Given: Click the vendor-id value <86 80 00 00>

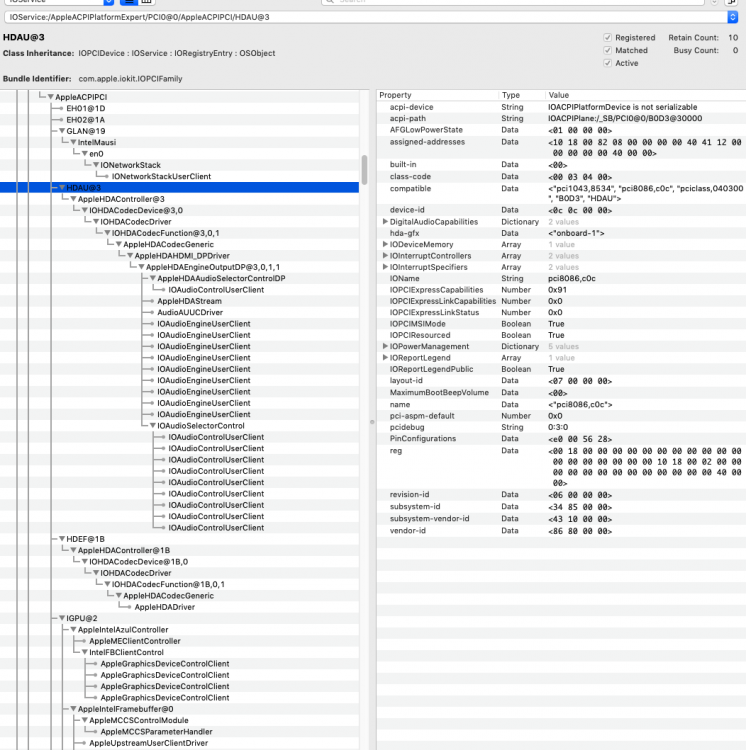Looking at the screenshot, I should (580, 531).
